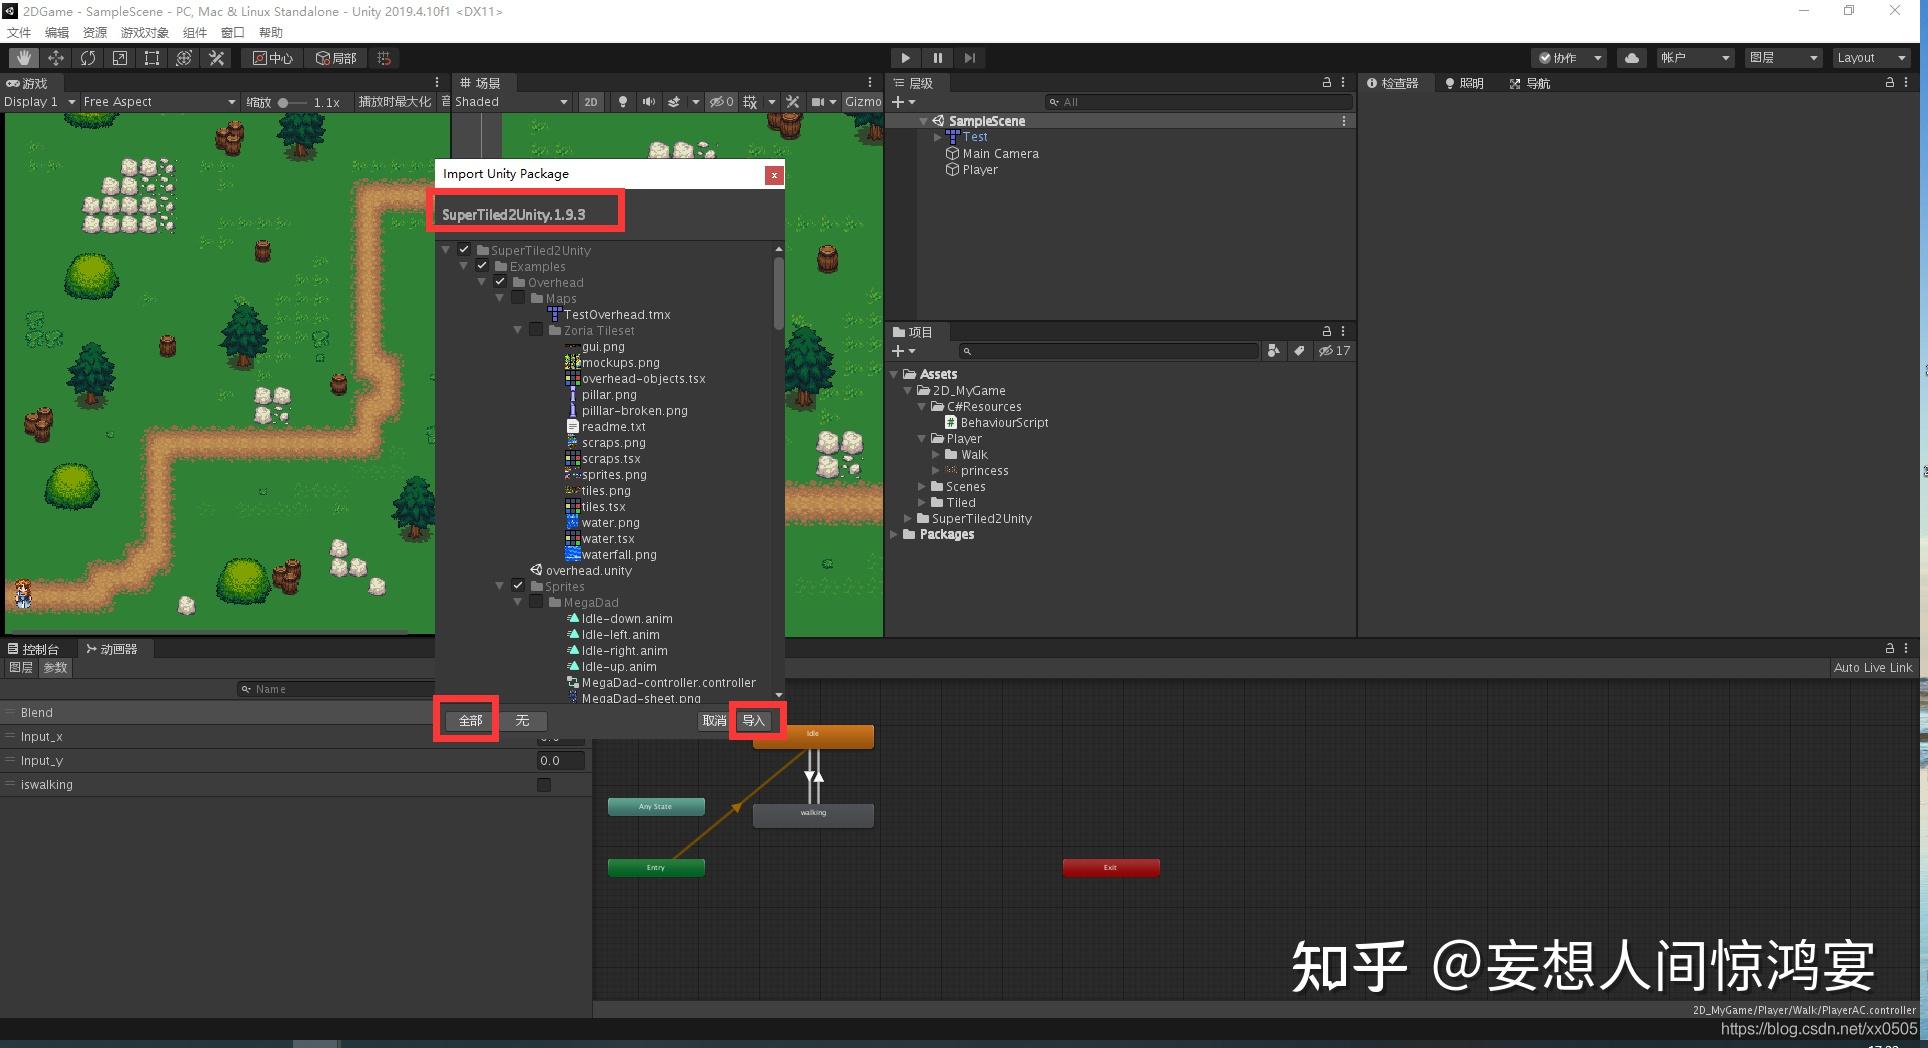1928x1048 pixels.
Task: Select the walking state in the Animator graph
Action: [812, 814]
